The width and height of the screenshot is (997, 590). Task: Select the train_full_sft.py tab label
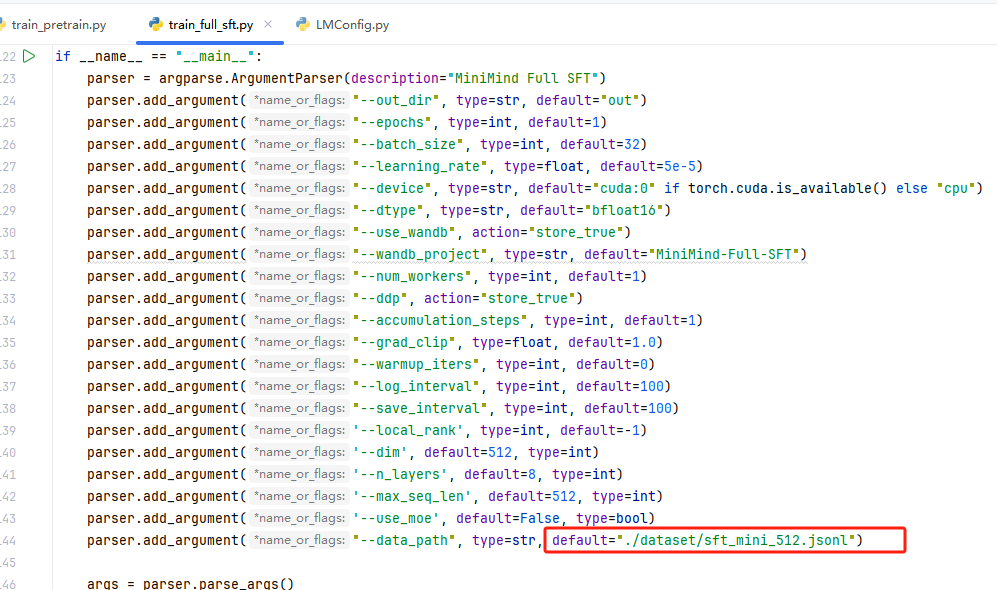coord(211,24)
